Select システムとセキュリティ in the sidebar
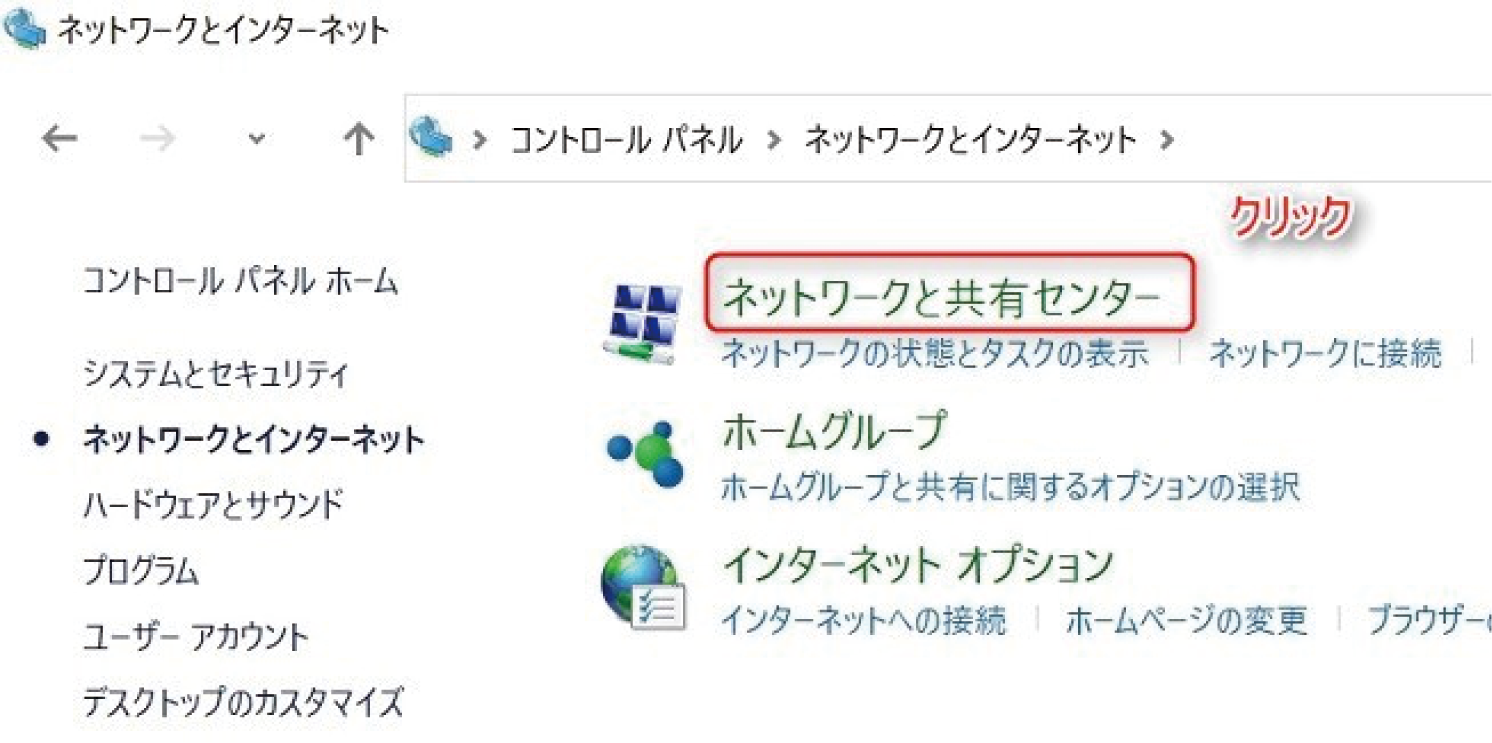 tap(216, 376)
